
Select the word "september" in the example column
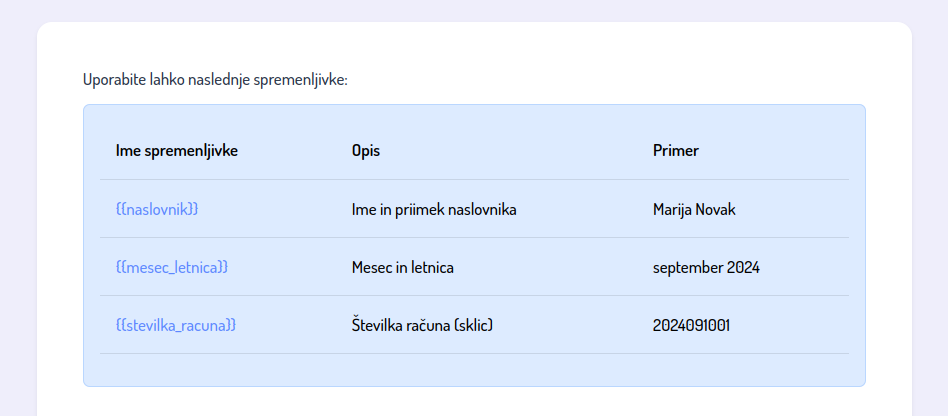(687, 267)
